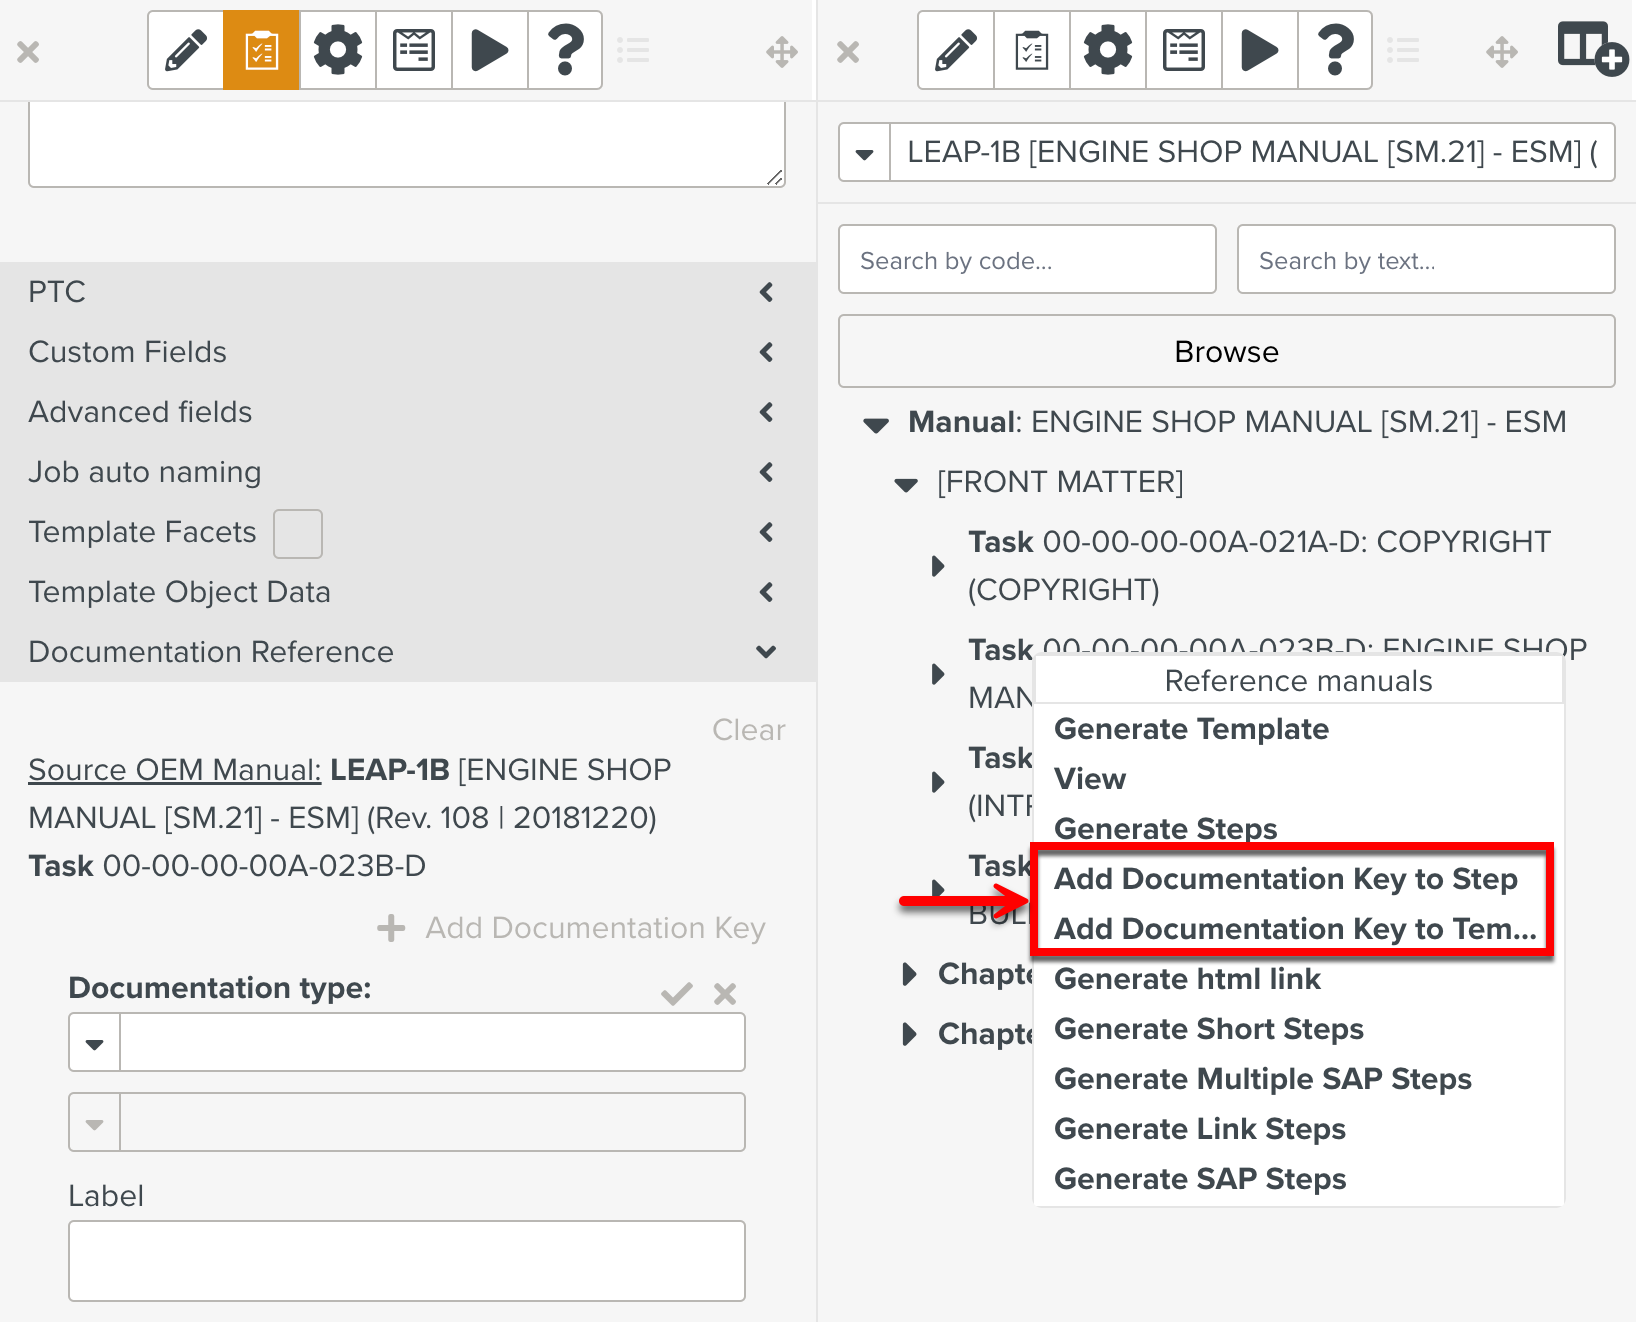Open the question mark help in right panel
The width and height of the screenshot is (1640, 1322).
point(1335,50)
